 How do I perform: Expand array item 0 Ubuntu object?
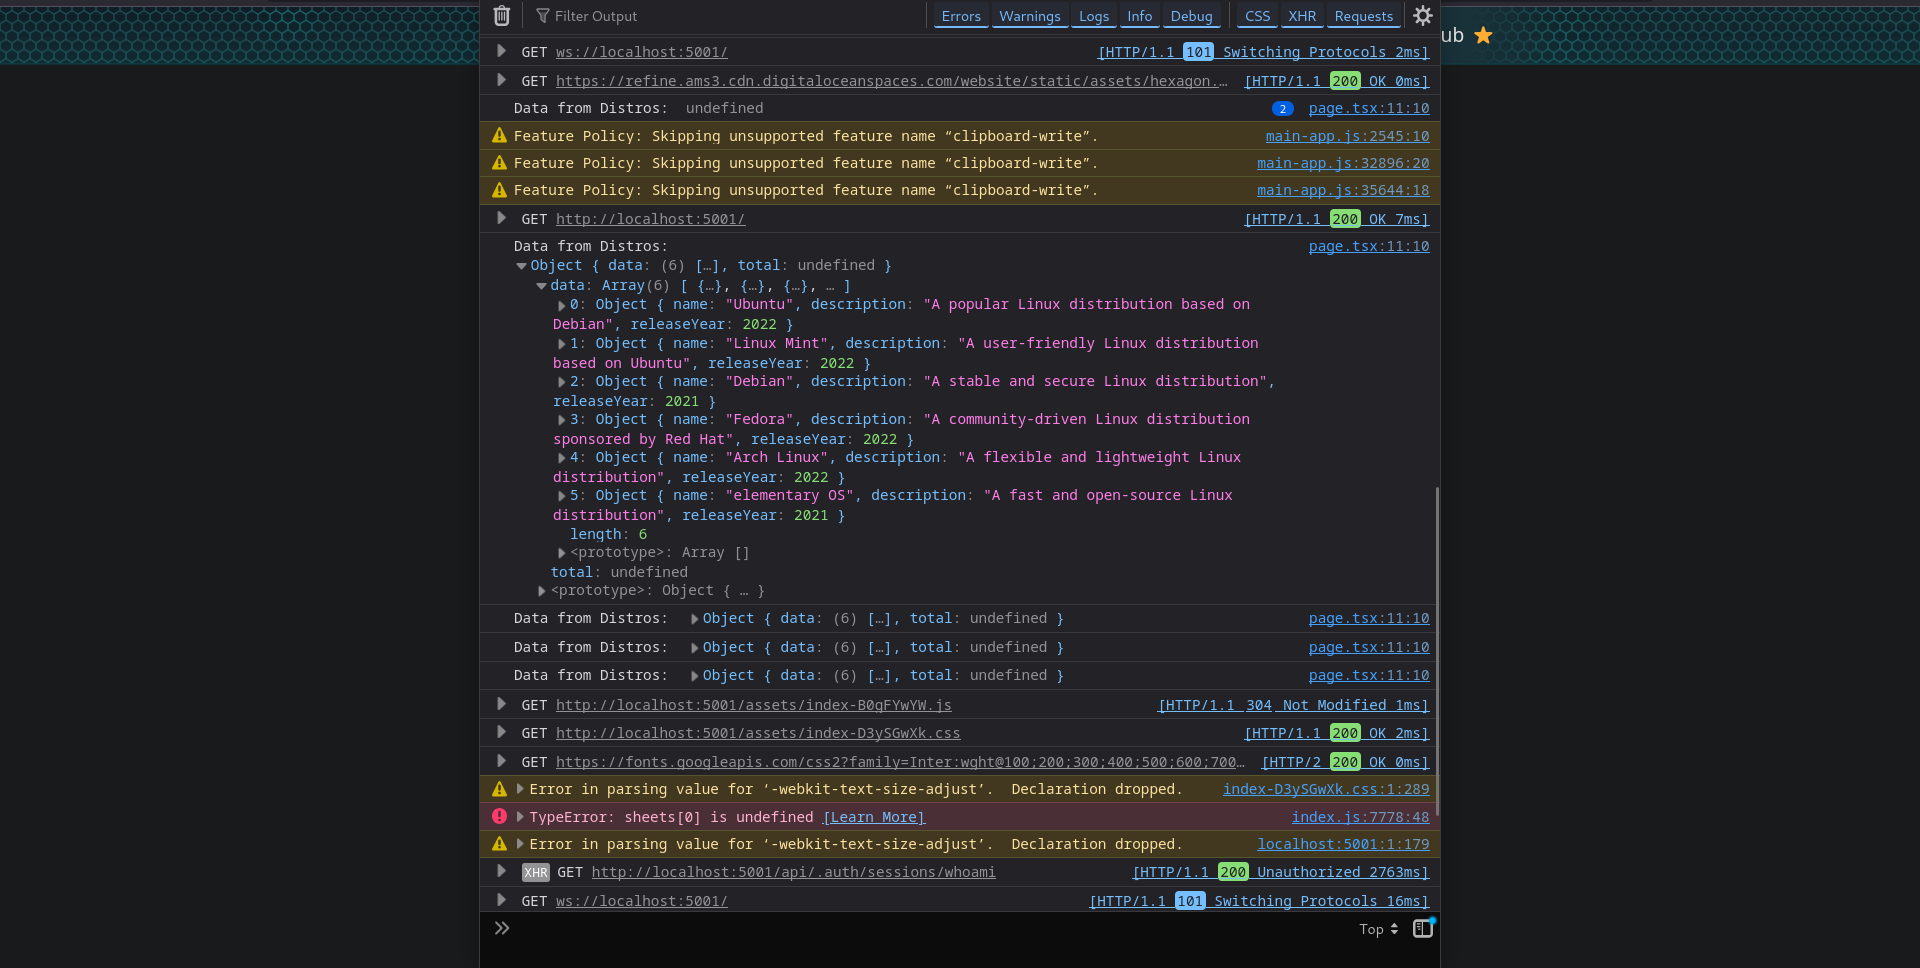coord(562,305)
